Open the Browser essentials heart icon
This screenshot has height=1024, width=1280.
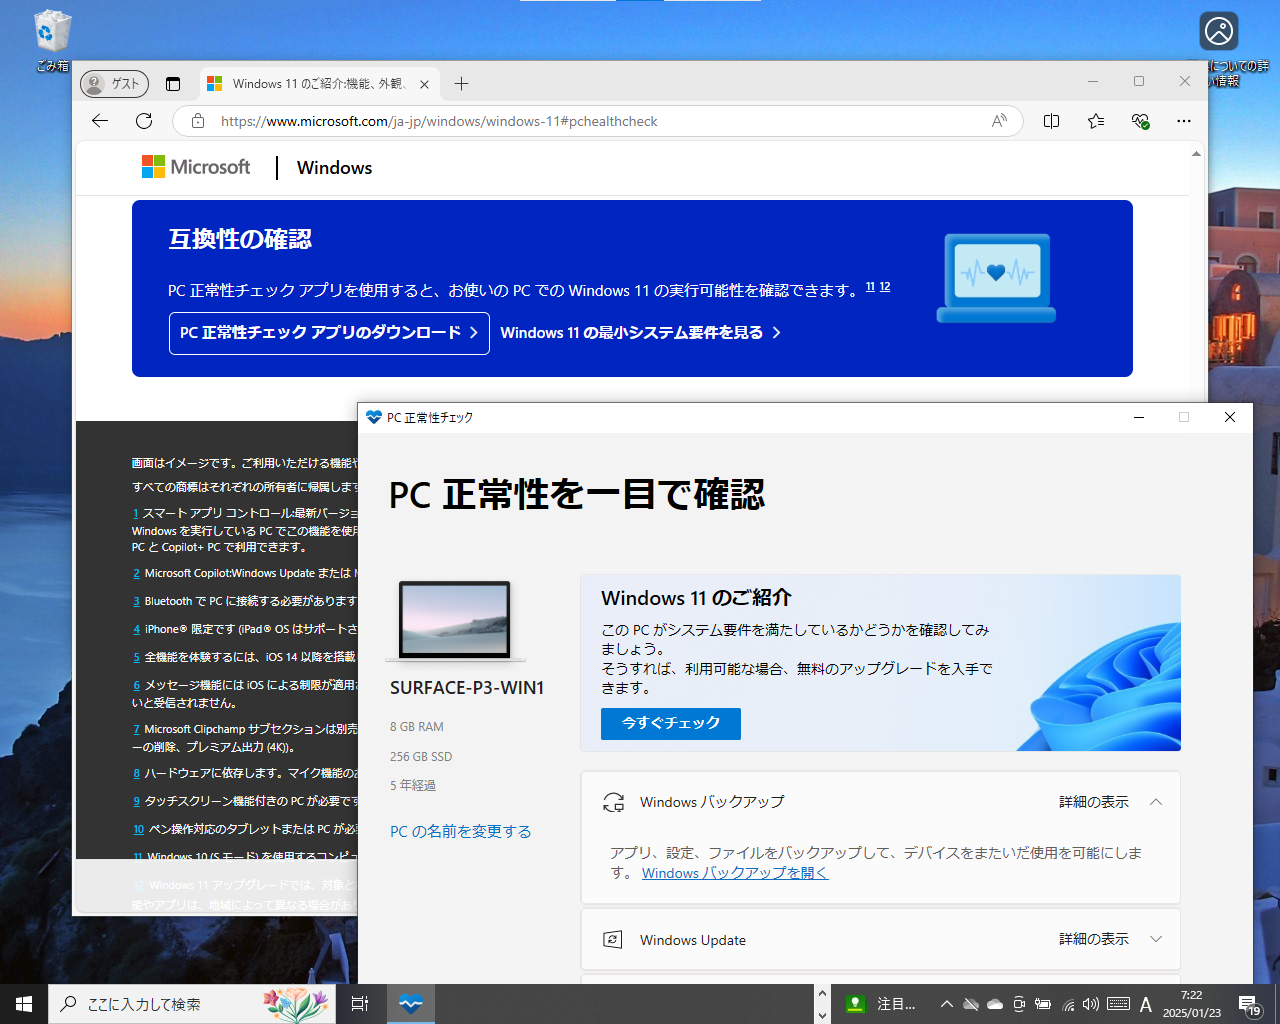pos(1139,120)
